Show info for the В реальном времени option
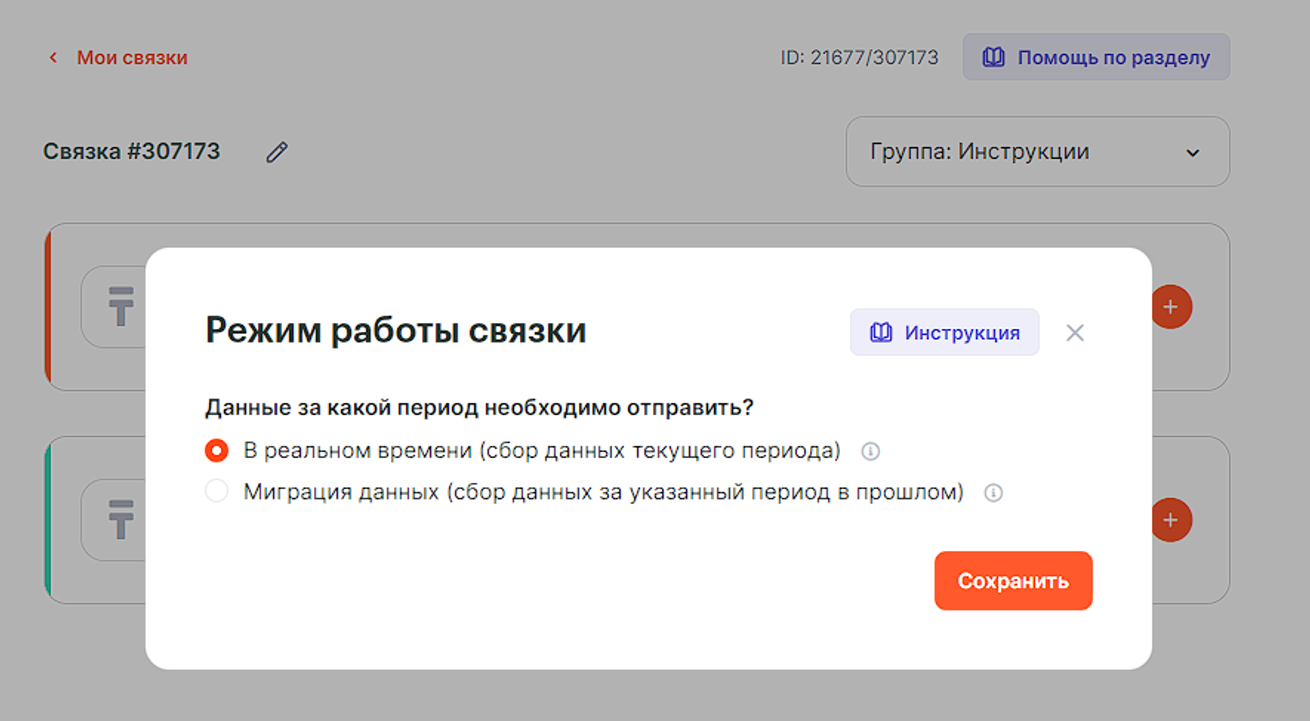Image resolution: width=1310 pixels, height=721 pixels. click(x=871, y=451)
